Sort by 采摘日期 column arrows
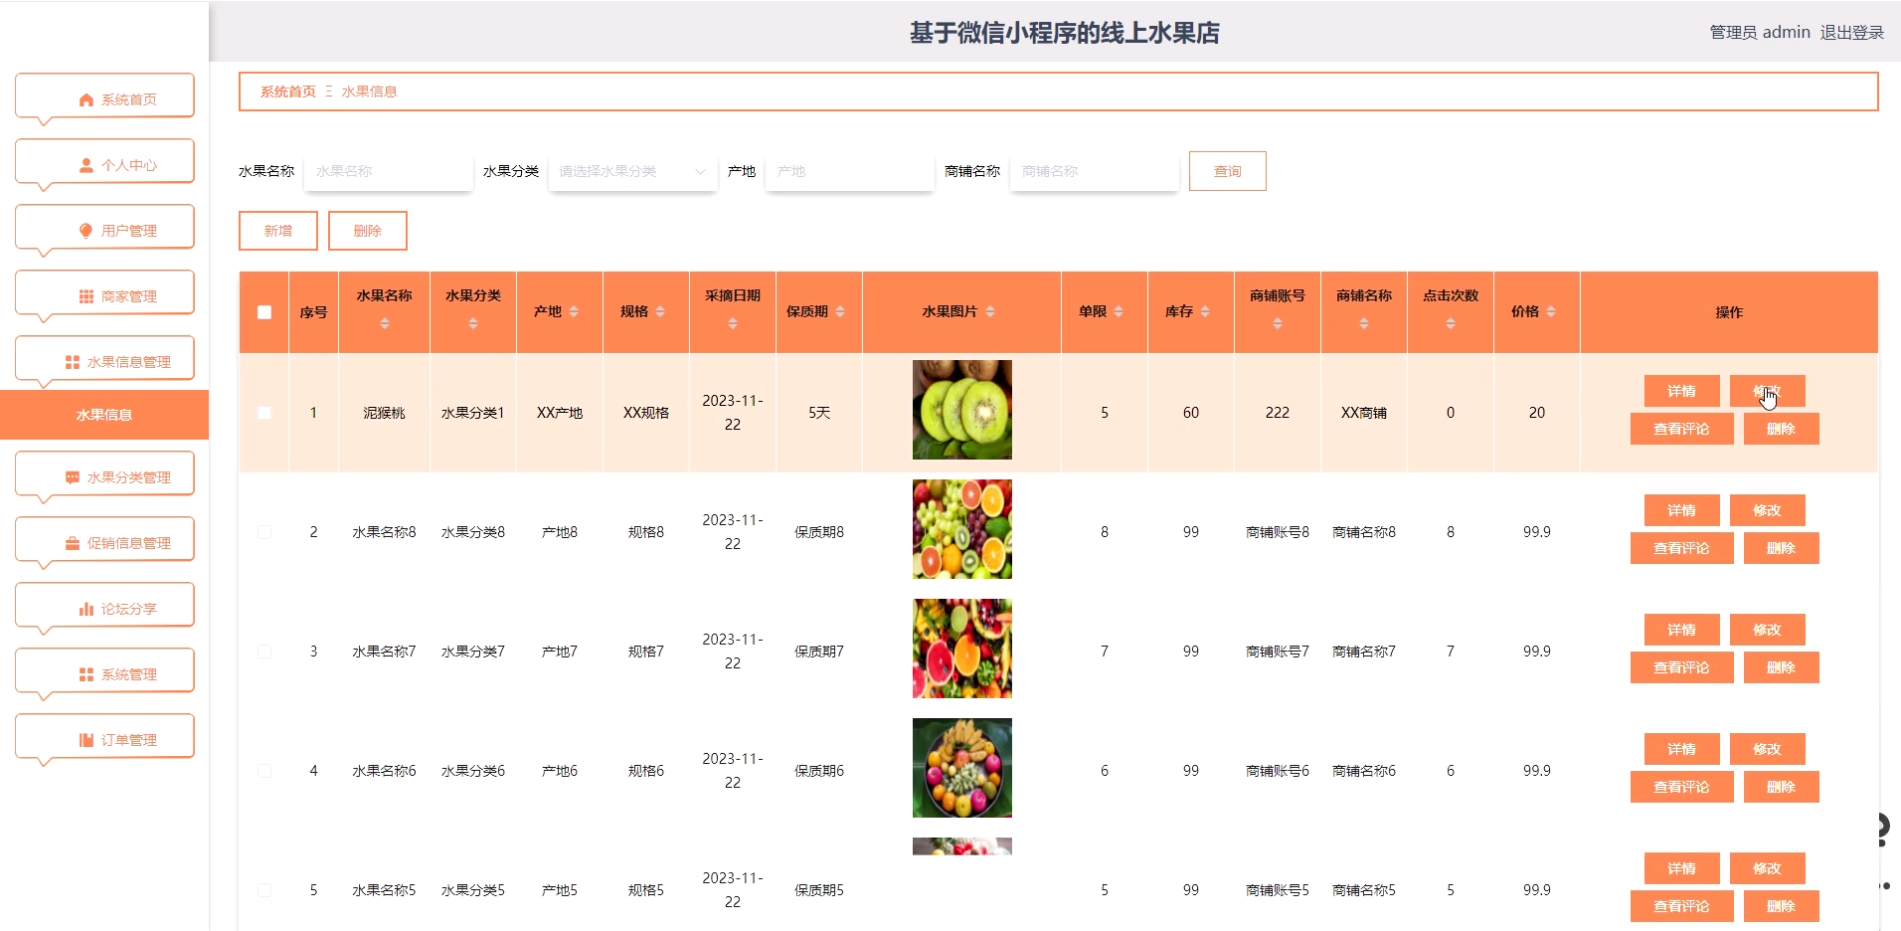 click(733, 324)
